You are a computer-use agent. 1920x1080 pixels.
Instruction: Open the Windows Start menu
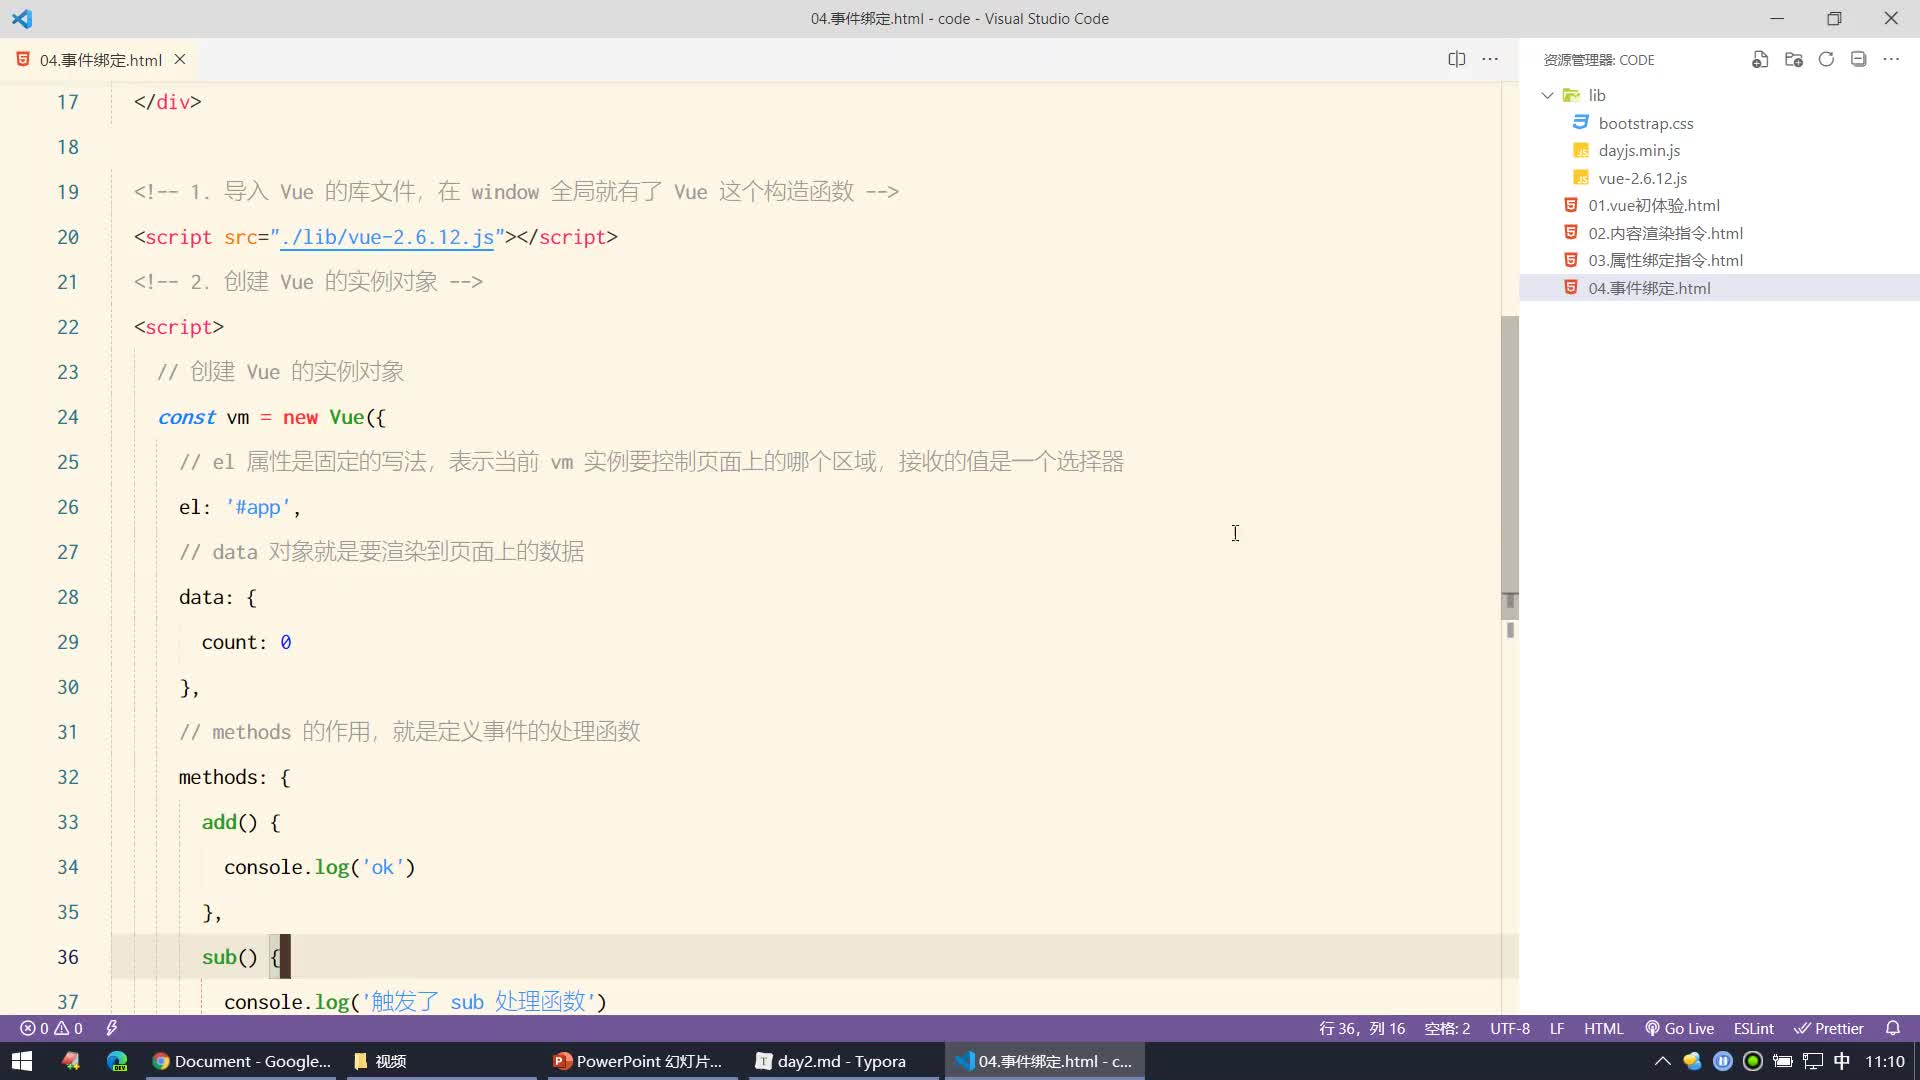[x=22, y=1061]
